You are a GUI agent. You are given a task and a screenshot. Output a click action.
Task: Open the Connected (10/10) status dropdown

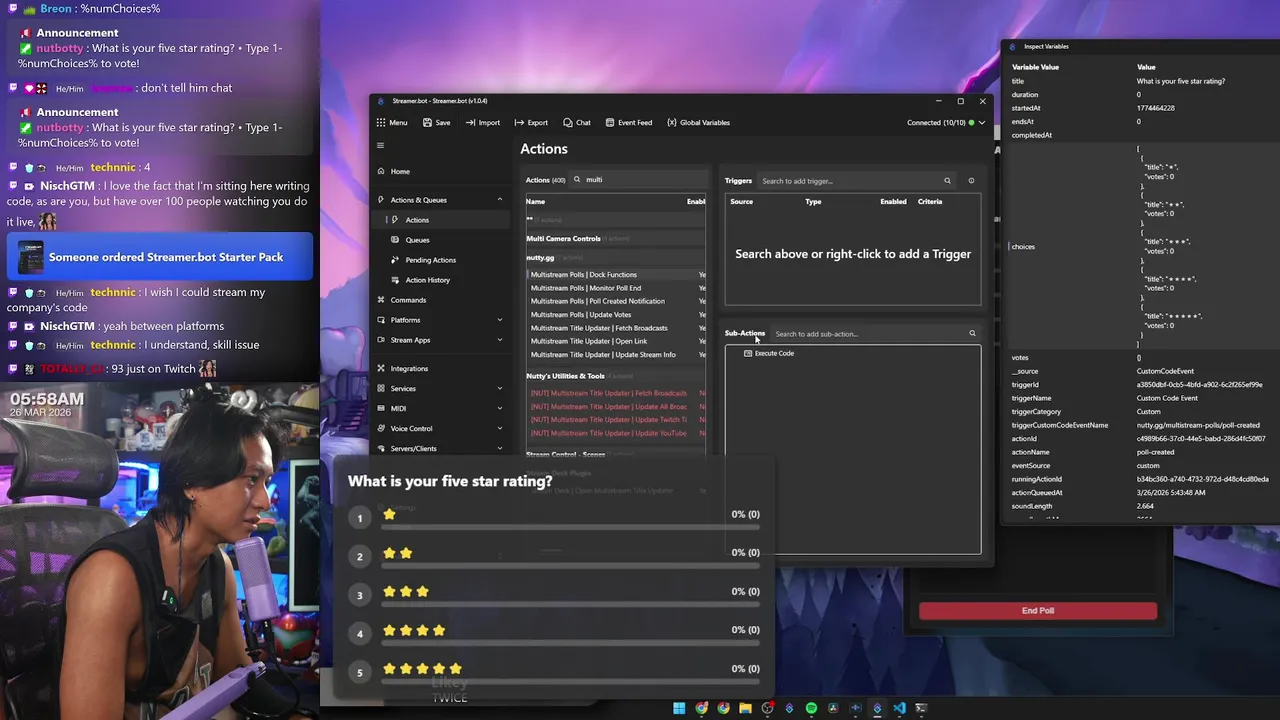946,123
